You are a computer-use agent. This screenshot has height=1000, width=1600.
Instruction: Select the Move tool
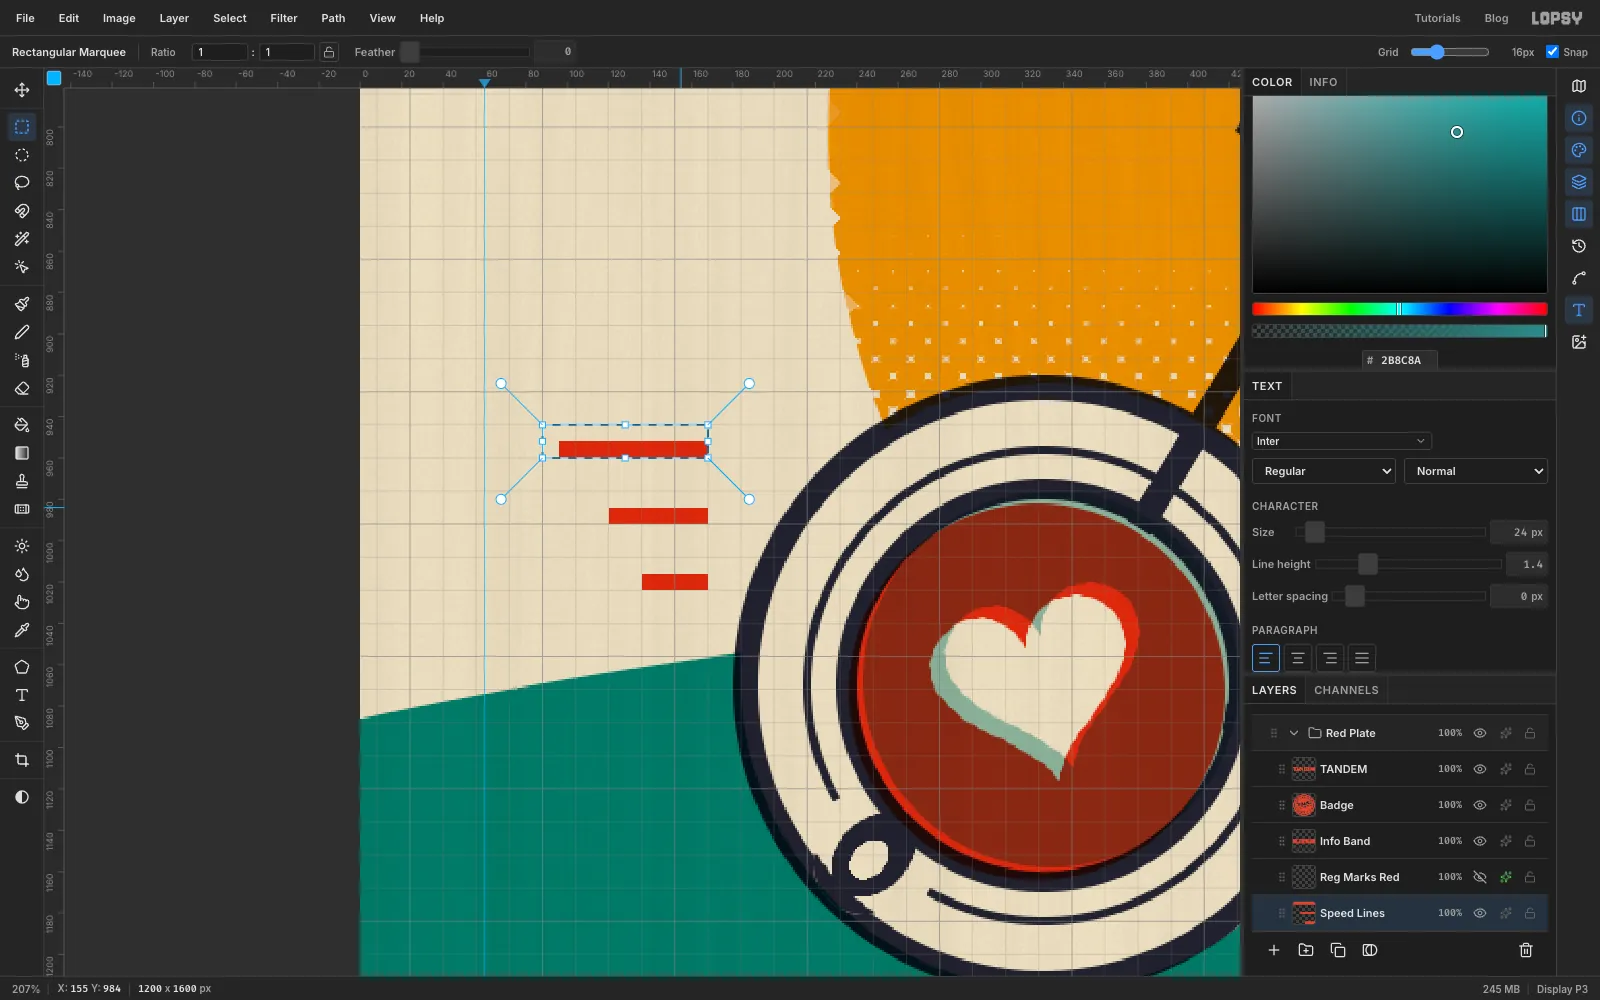(22, 90)
